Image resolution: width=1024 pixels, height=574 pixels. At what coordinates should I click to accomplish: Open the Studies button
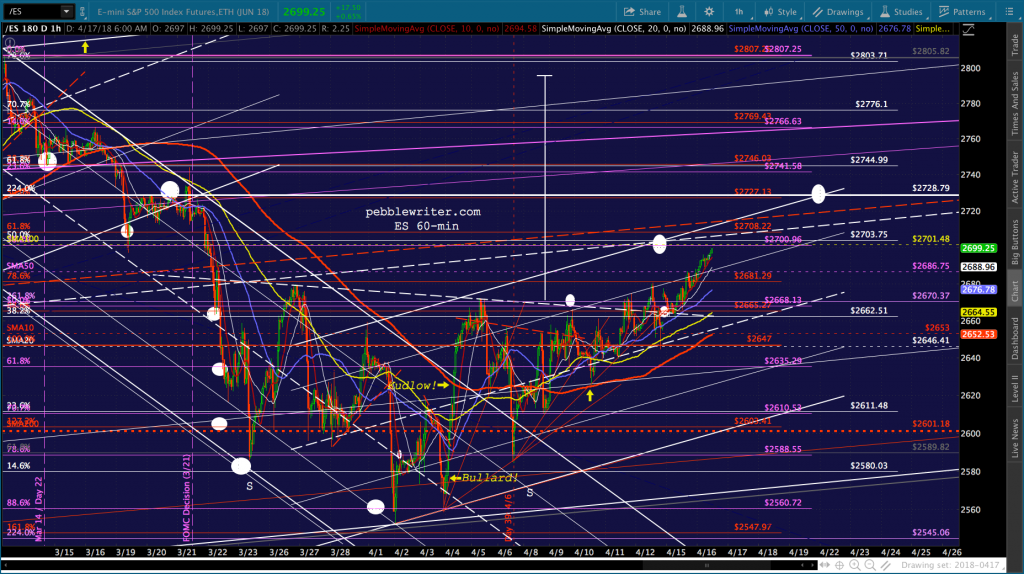901,12
